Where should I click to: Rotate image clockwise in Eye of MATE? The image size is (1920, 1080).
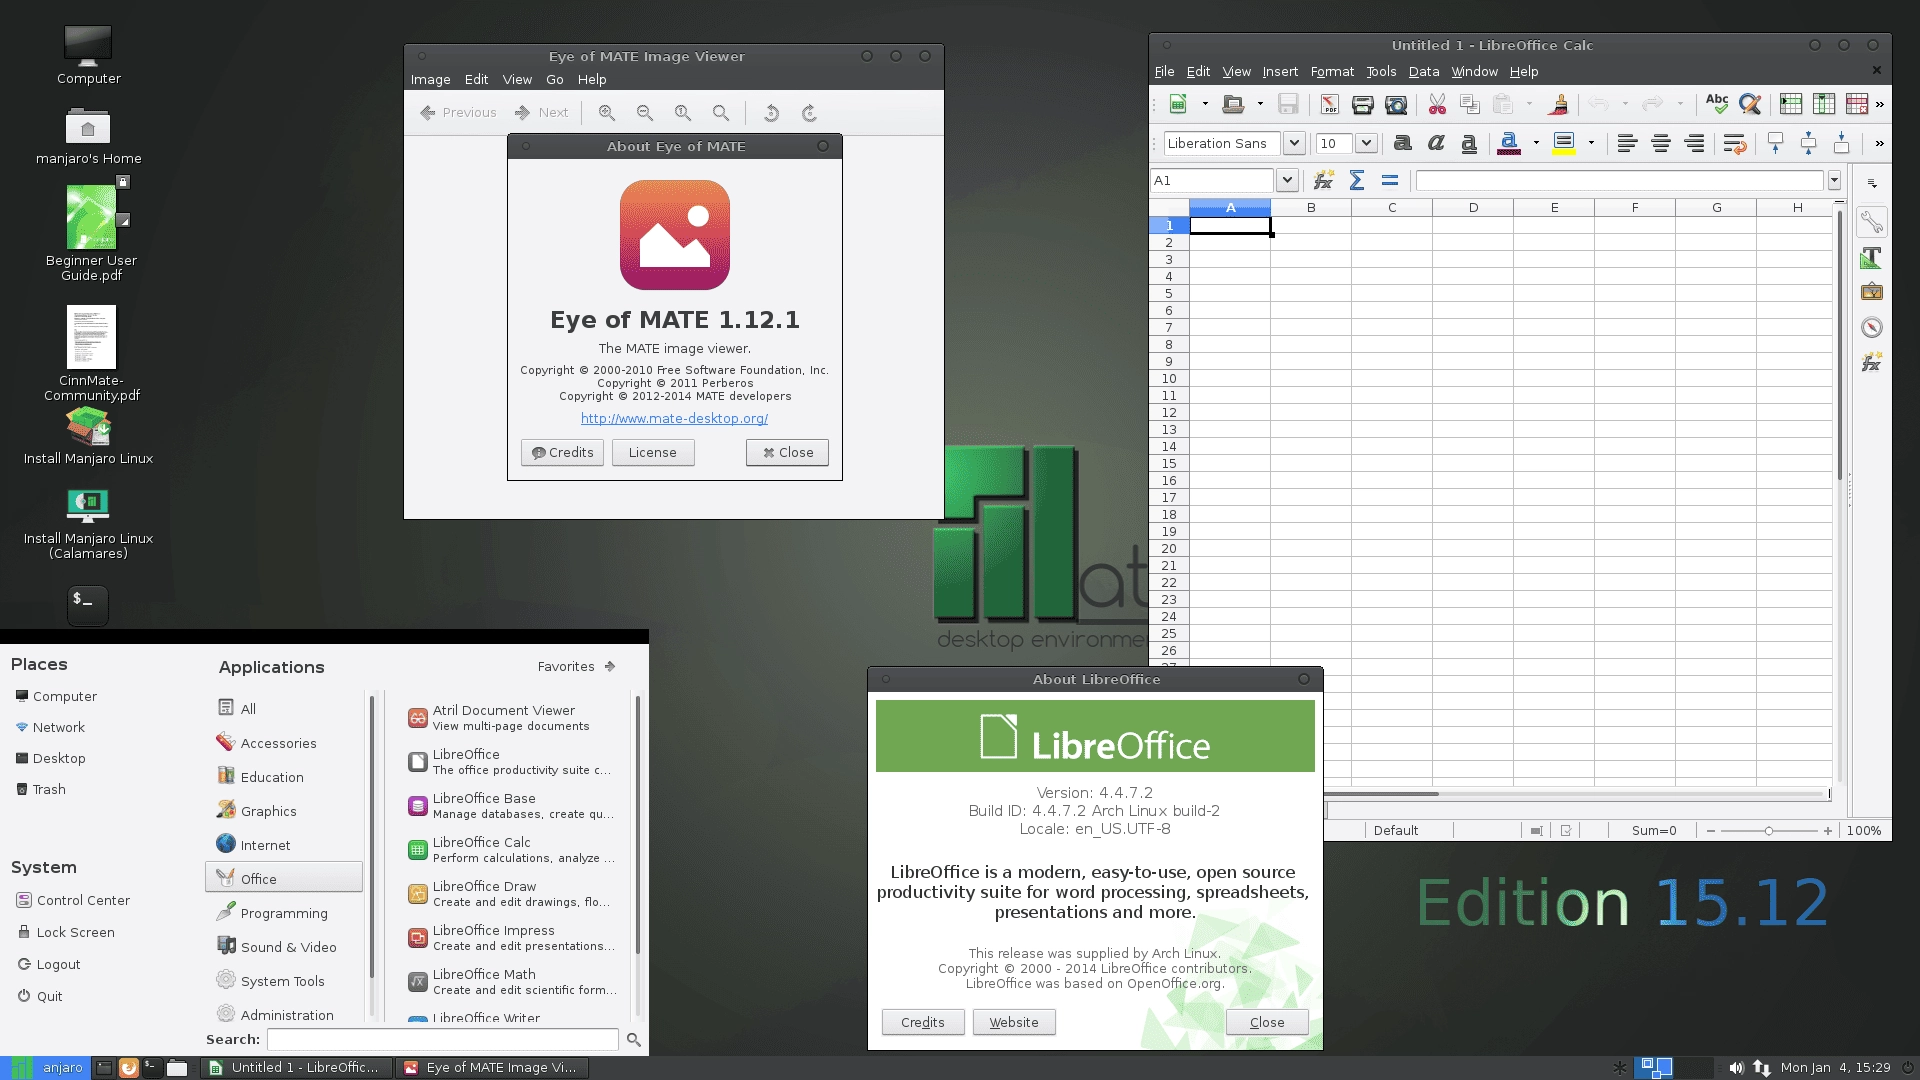809,113
